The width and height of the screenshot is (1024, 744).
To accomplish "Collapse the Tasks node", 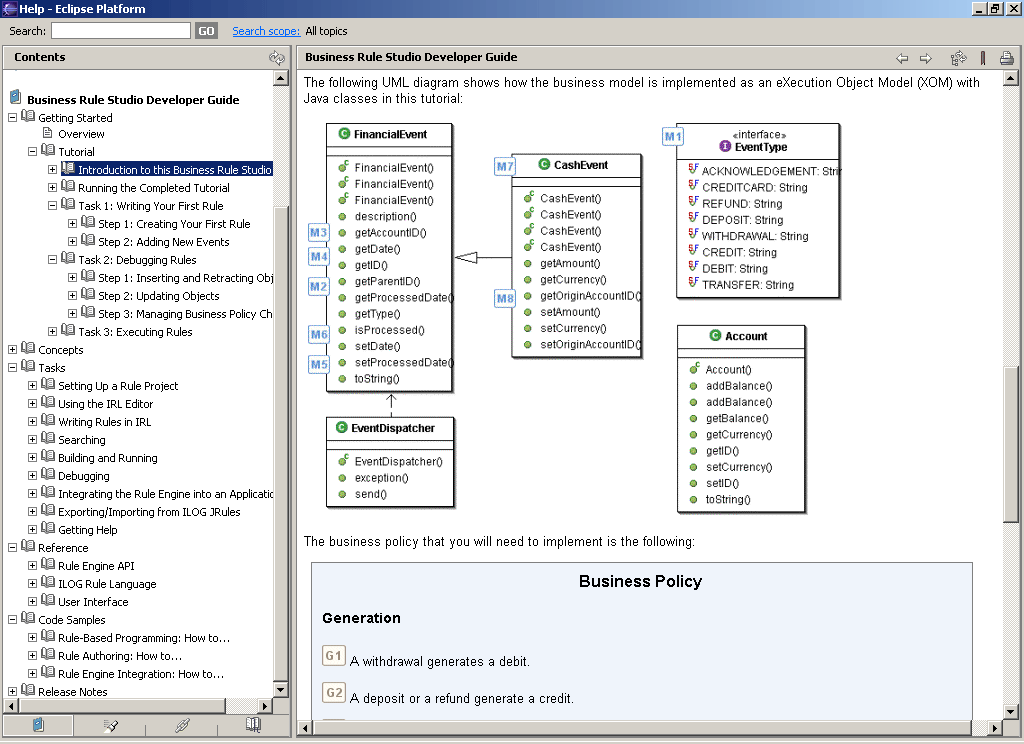I will tap(12, 368).
